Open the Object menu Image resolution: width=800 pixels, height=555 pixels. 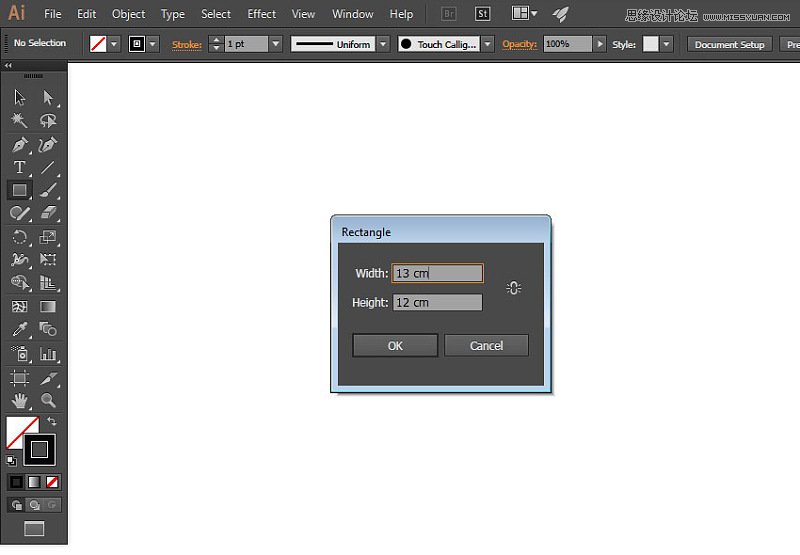(x=128, y=14)
